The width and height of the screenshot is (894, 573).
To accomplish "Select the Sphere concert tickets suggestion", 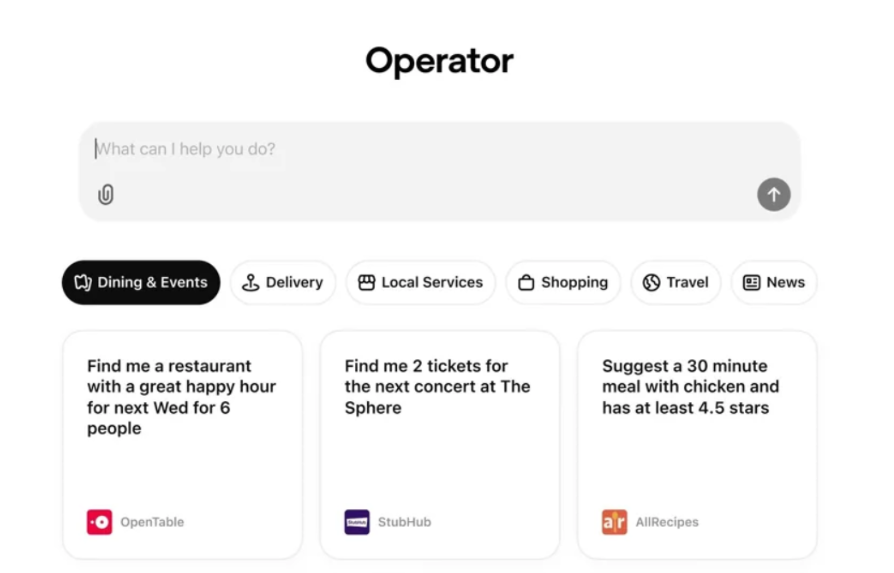I will [439, 440].
